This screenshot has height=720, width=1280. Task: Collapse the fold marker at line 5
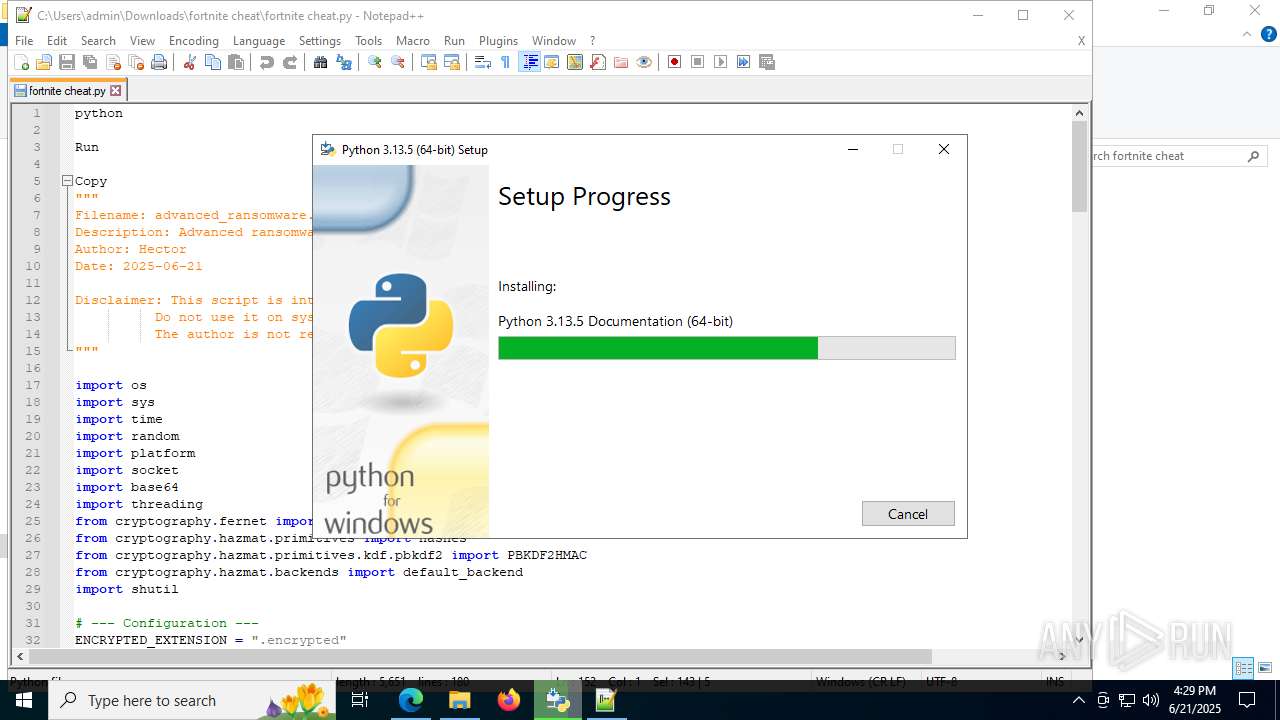point(67,181)
